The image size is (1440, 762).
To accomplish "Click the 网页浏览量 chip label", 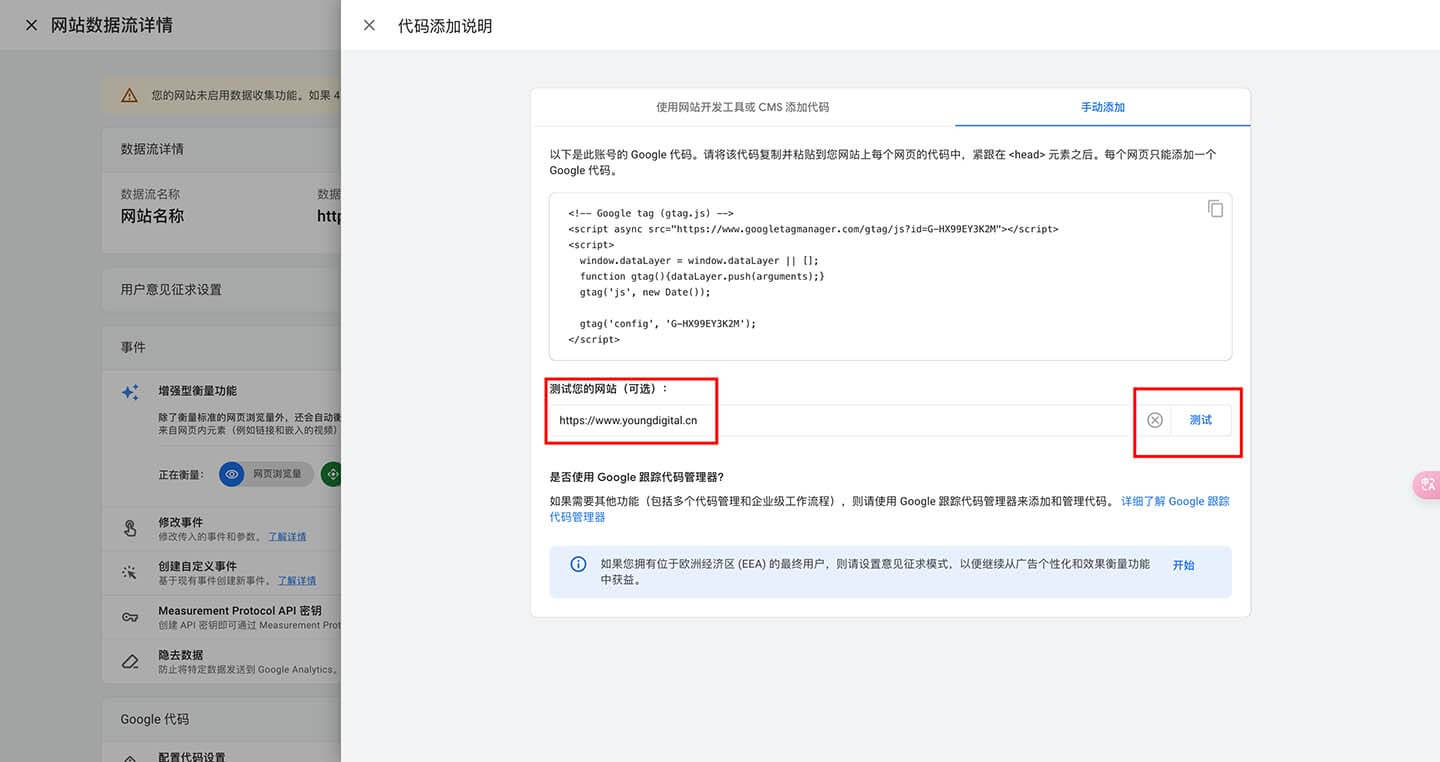I will 277,474.
